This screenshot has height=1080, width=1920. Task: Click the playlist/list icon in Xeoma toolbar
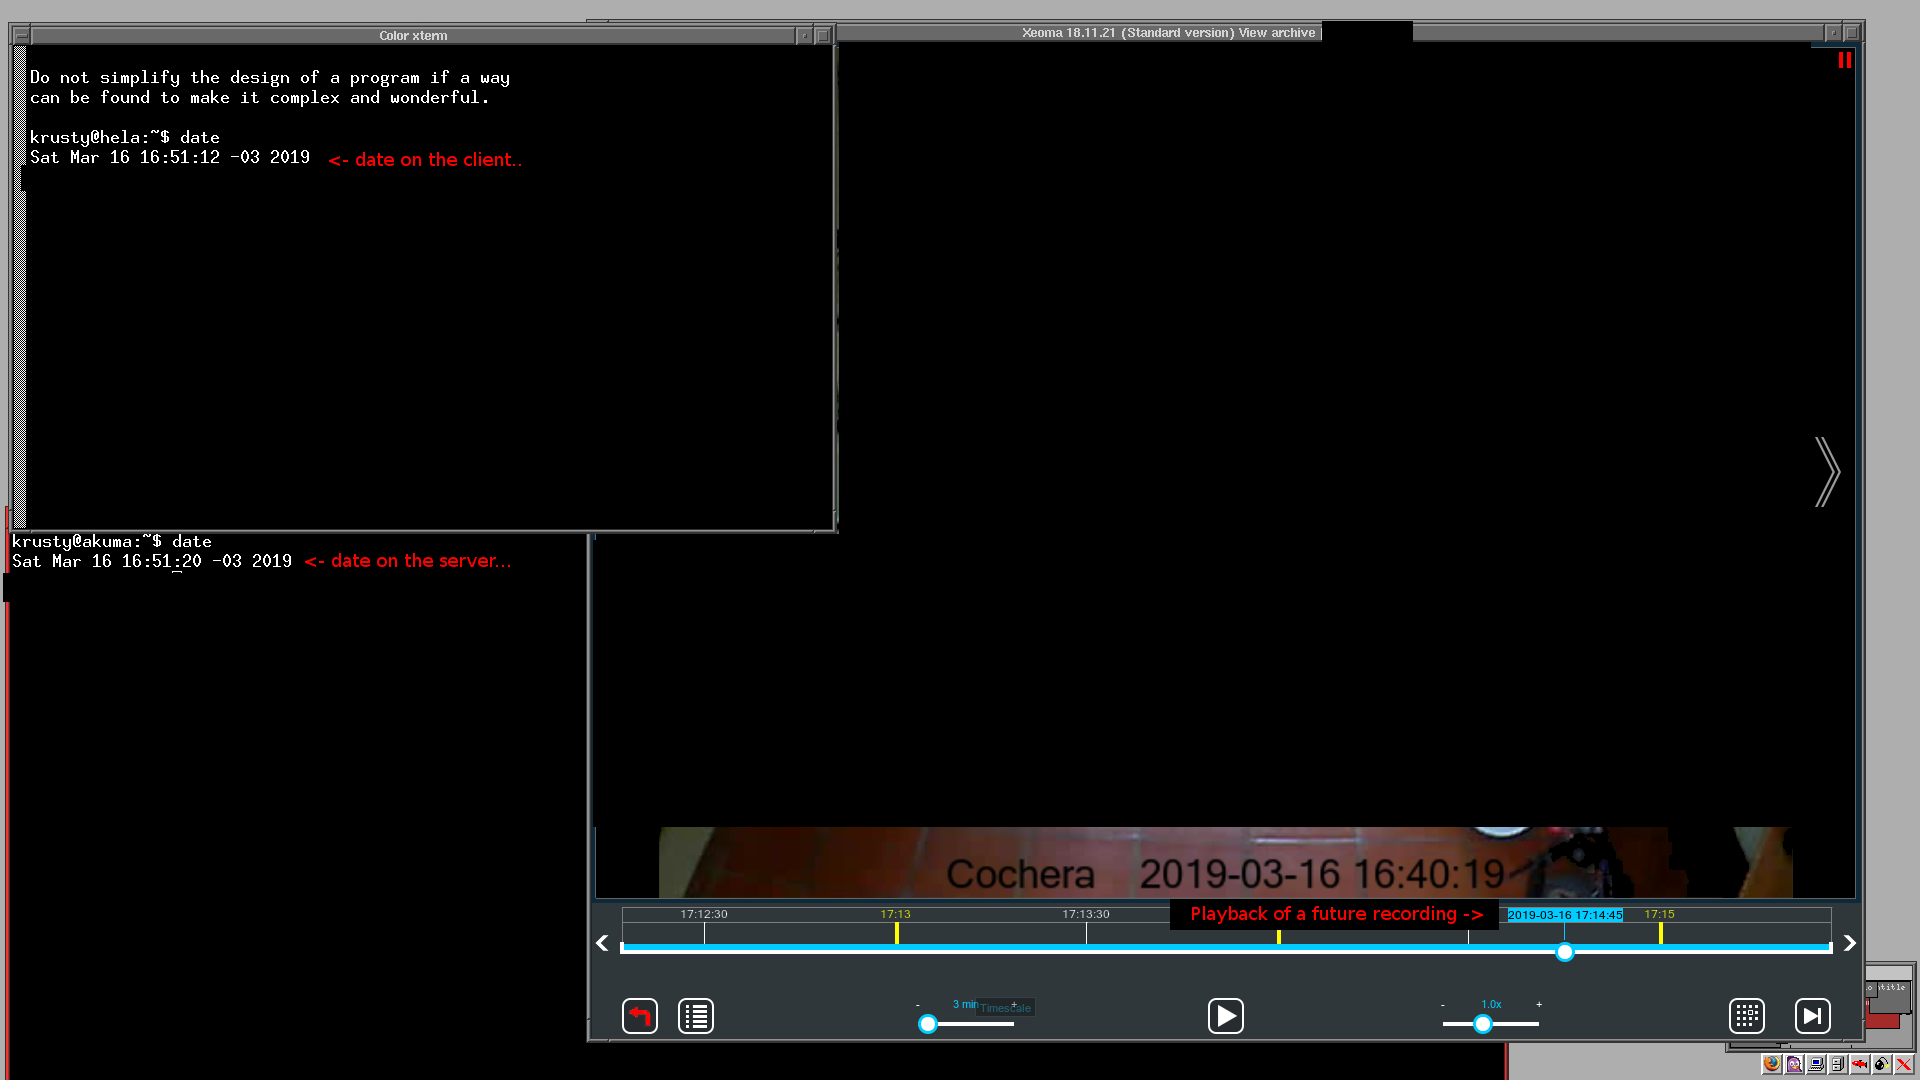coord(696,1015)
